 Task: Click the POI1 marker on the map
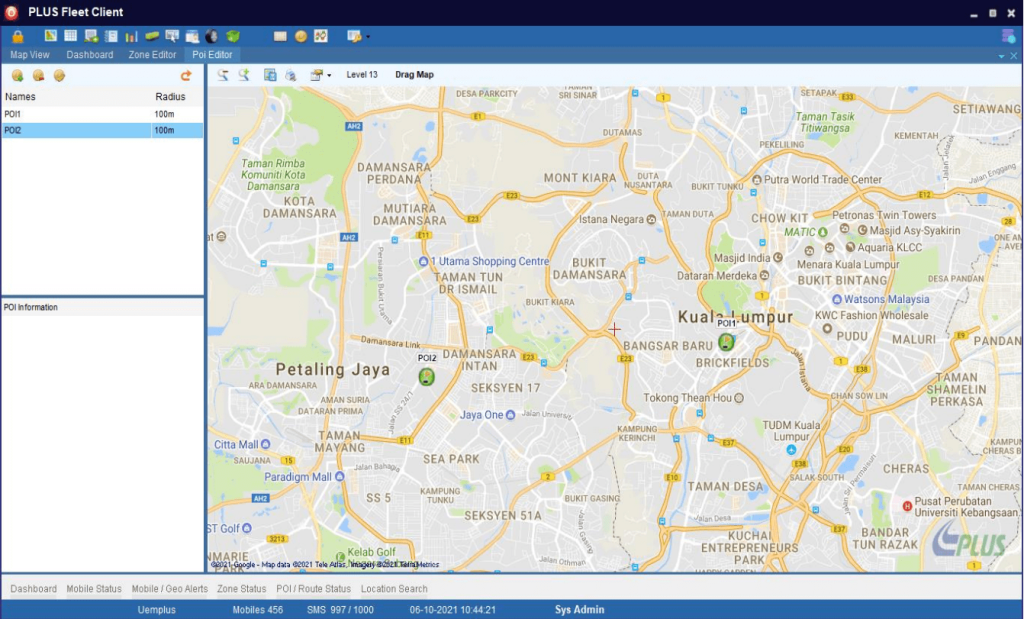pos(726,341)
